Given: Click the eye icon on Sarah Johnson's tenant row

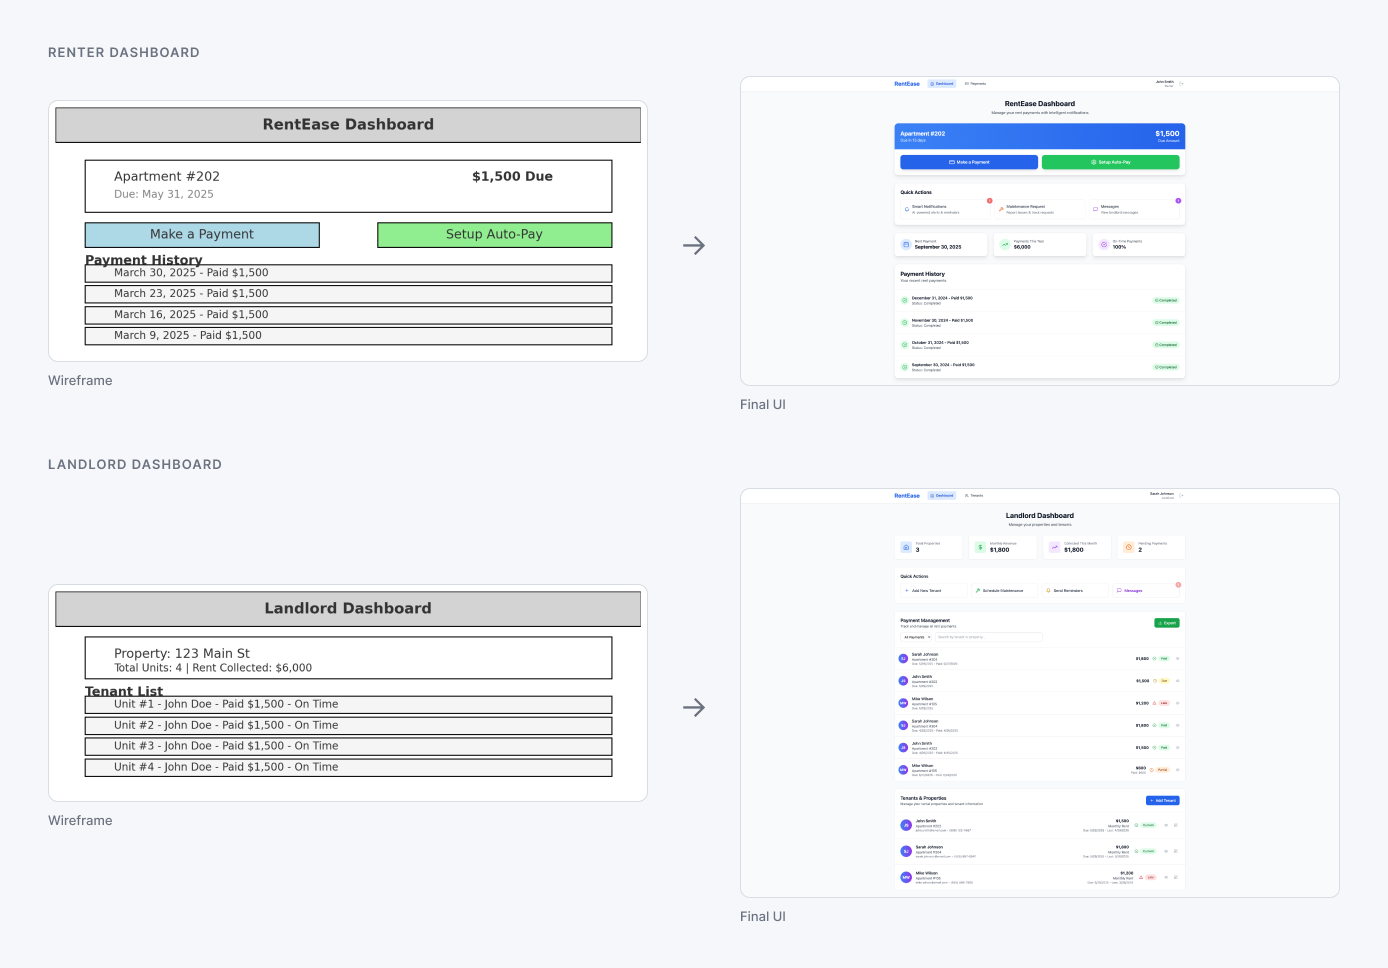Looking at the screenshot, I should coord(1166,851).
